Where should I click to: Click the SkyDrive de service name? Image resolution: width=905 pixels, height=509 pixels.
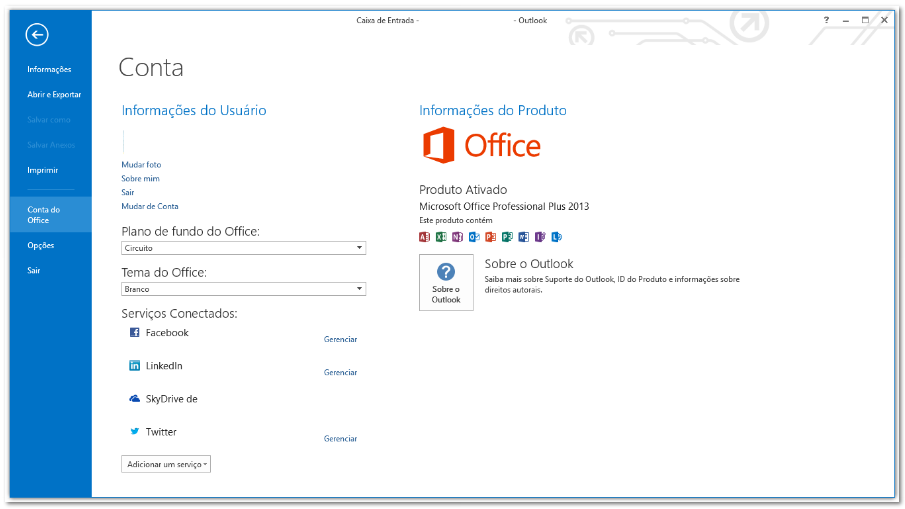pyautogui.click(x=171, y=399)
